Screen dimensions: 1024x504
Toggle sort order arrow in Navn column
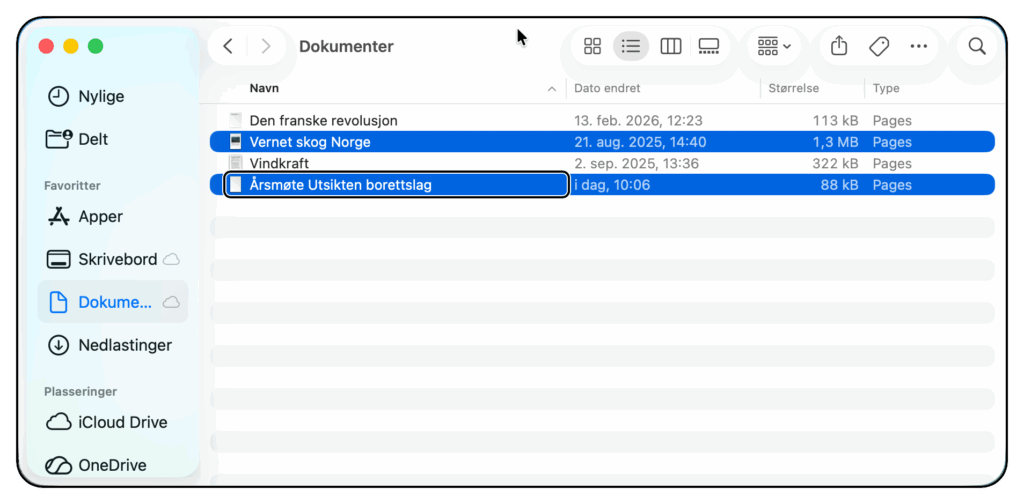tap(552, 89)
